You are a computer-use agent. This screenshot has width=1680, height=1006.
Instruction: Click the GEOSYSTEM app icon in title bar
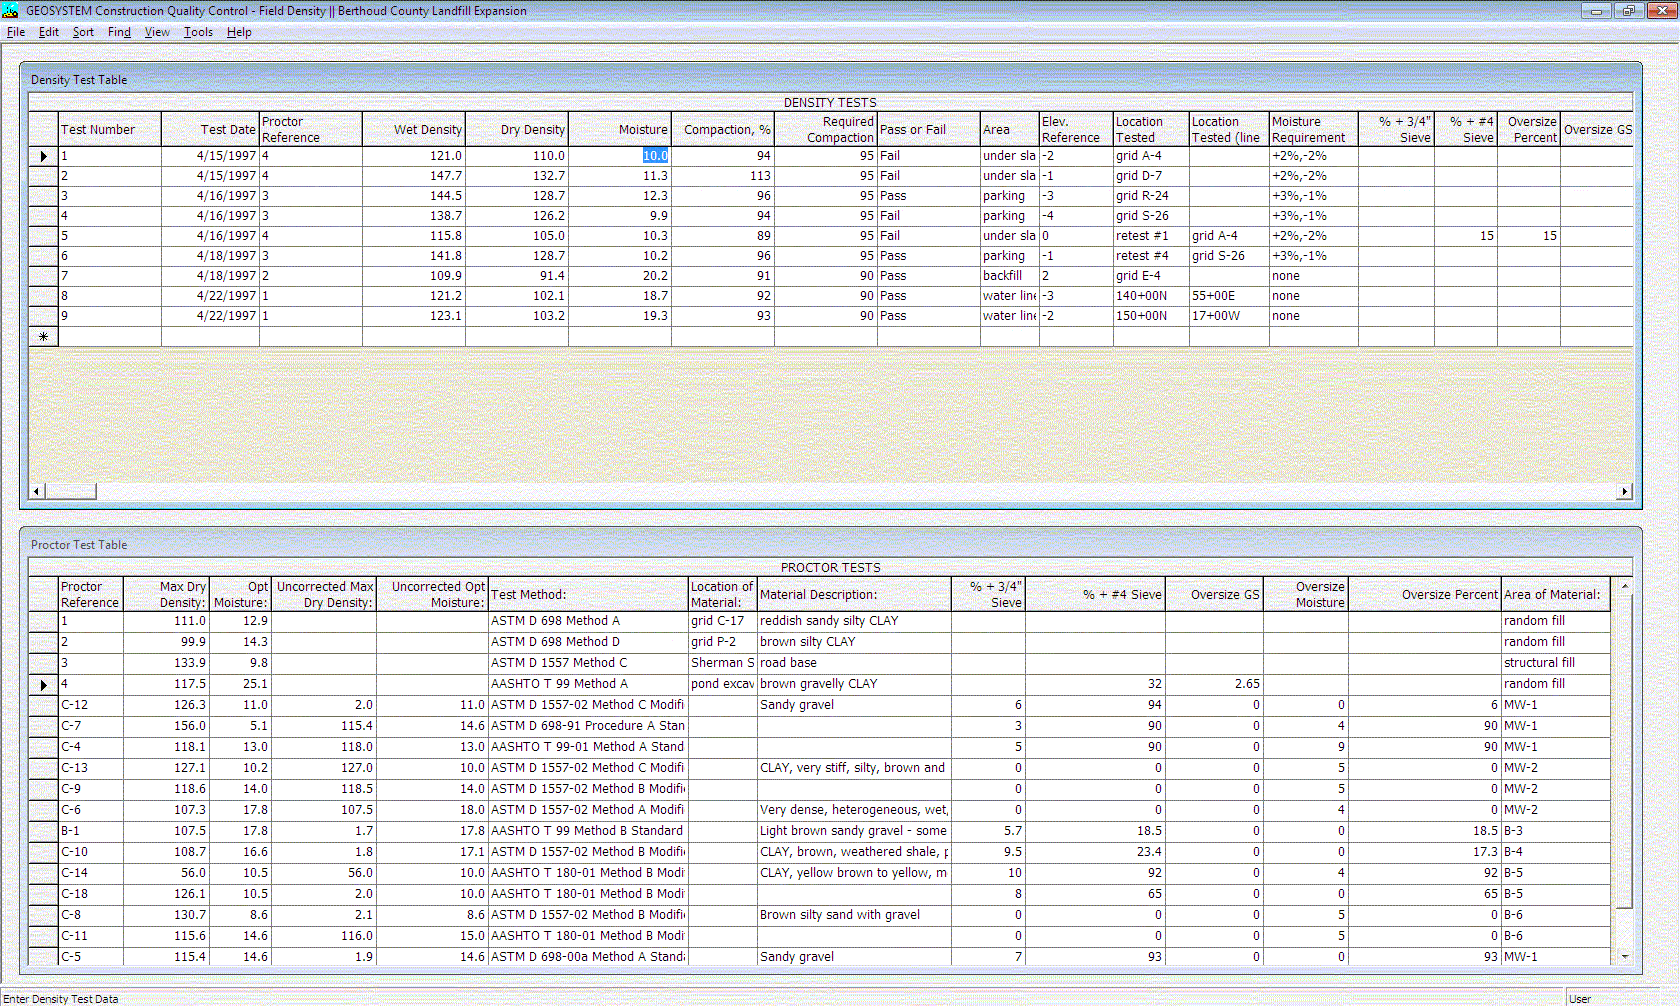(11, 11)
